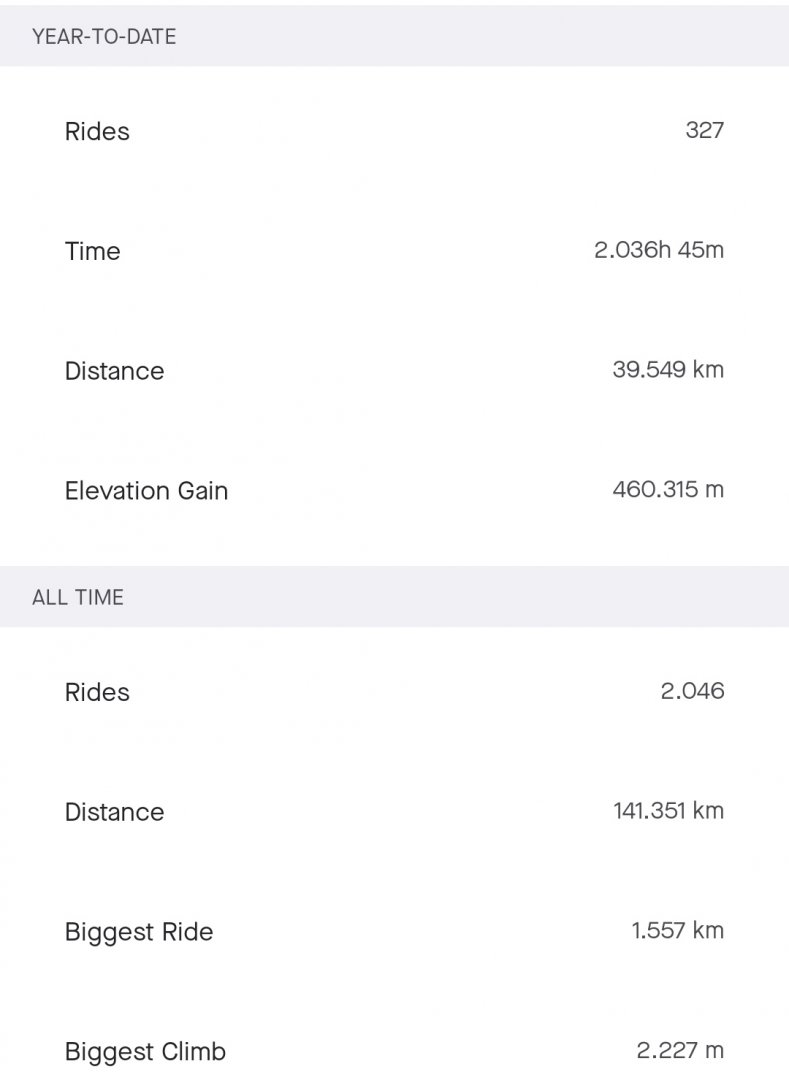789x1080 pixels.
Task: Tap the 1.557 km biggest ride value
Action: (677, 931)
